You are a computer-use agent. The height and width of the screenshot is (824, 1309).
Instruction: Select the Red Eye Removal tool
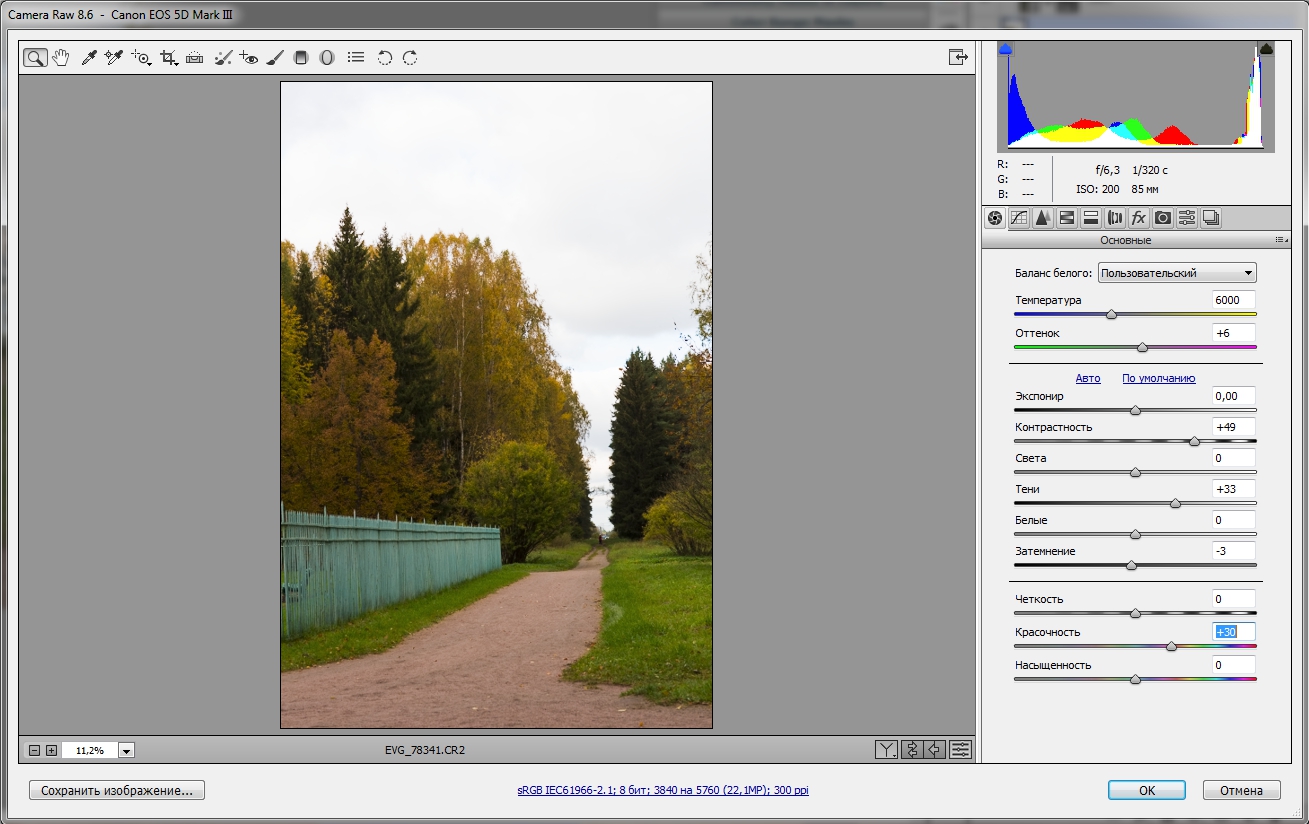coord(249,58)
